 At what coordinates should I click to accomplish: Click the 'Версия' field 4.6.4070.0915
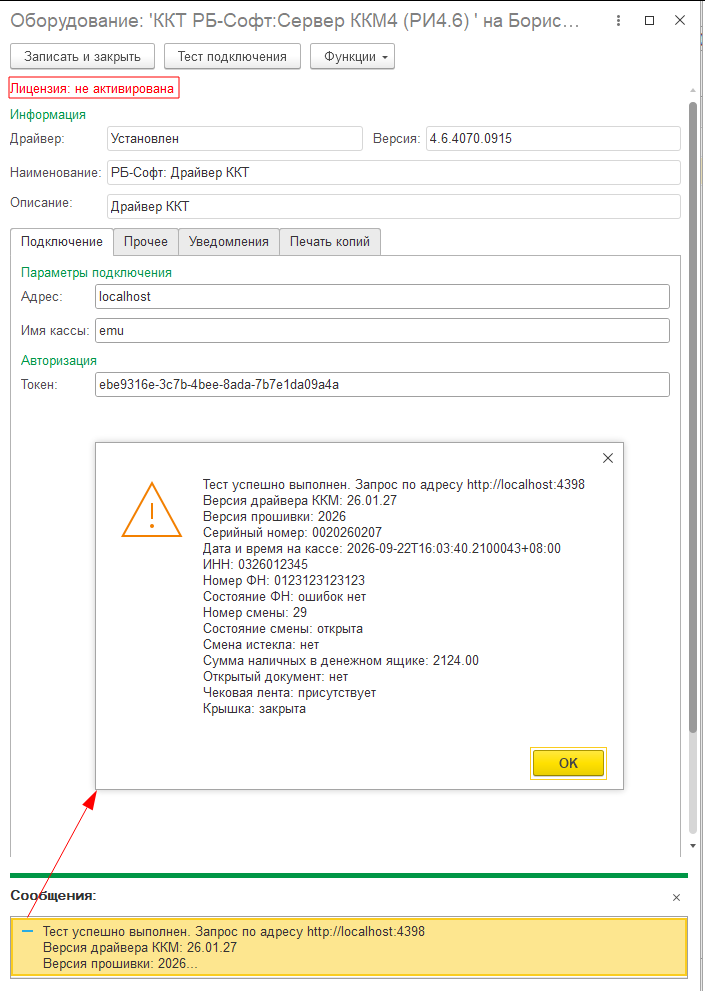point(553,138)
